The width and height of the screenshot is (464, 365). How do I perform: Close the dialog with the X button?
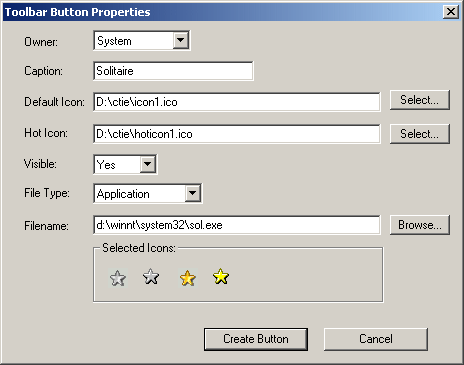[451, 12]
